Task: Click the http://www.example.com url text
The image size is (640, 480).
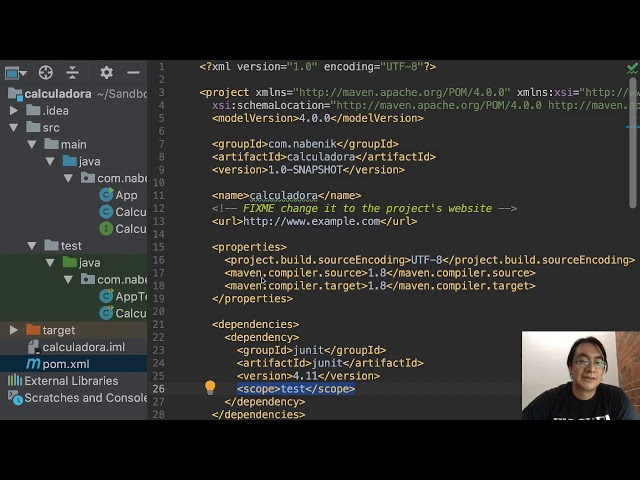Action: tap(312, 222)
